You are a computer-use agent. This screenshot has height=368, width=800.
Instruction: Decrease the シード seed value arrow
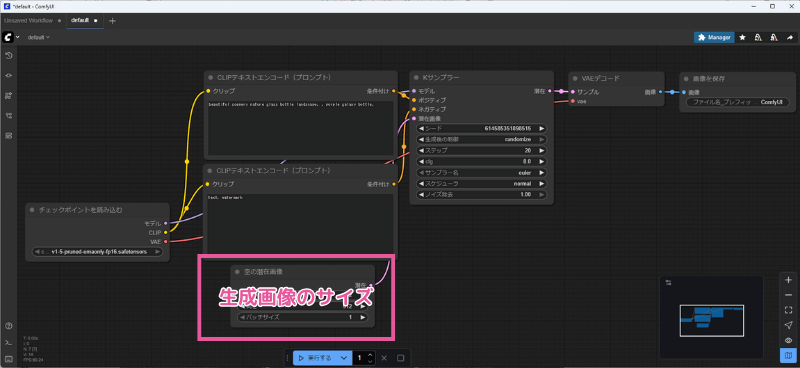(x=421, y=129)
